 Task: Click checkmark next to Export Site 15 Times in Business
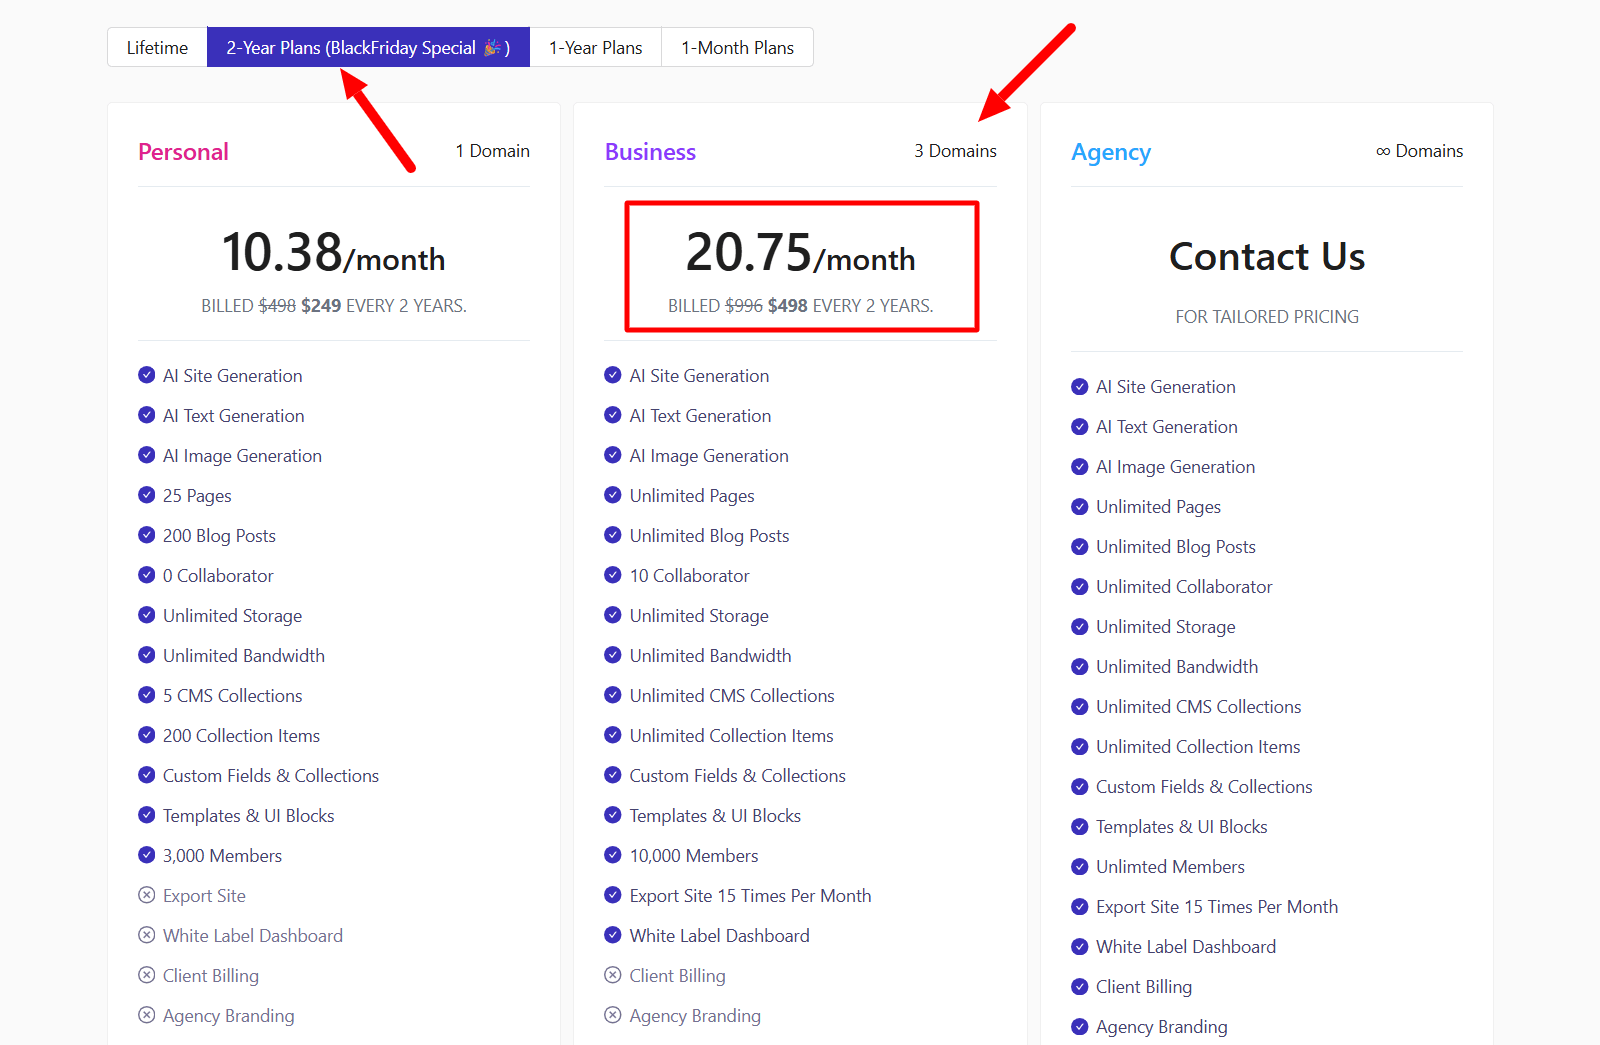[613, 895]
